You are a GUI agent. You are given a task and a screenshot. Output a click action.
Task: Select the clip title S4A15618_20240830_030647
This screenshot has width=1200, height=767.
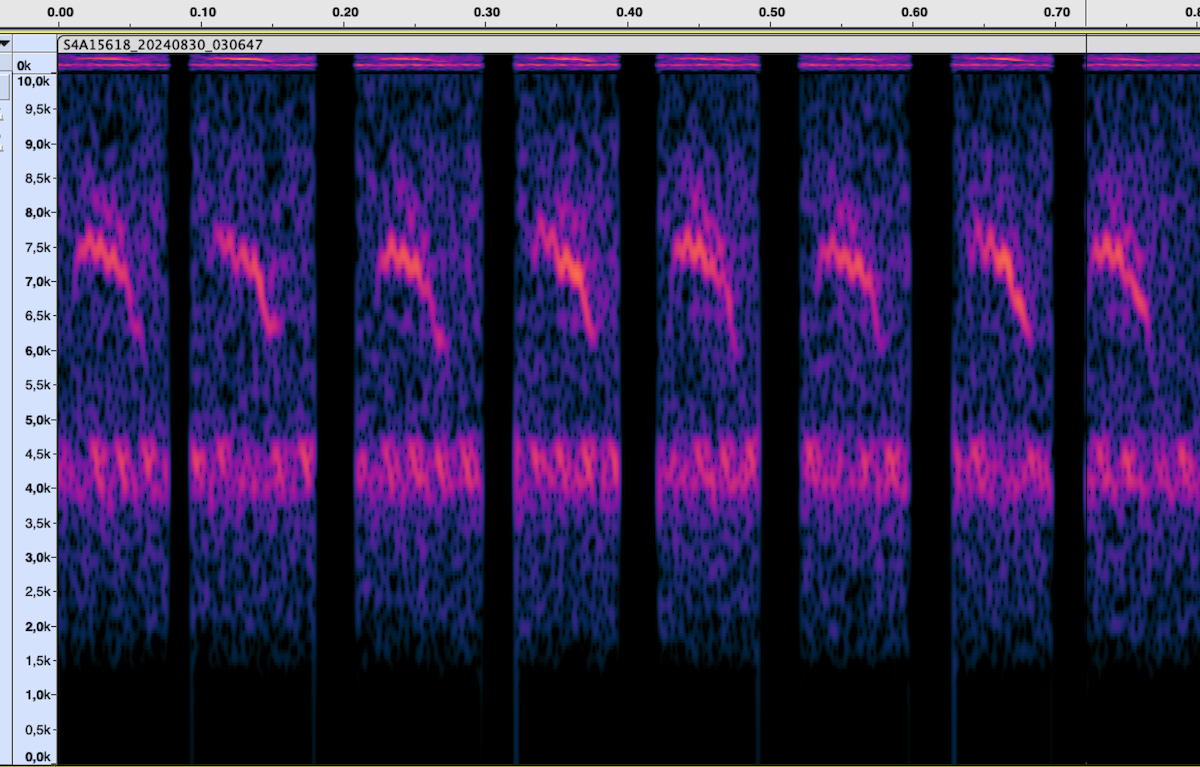click(164, 45)
